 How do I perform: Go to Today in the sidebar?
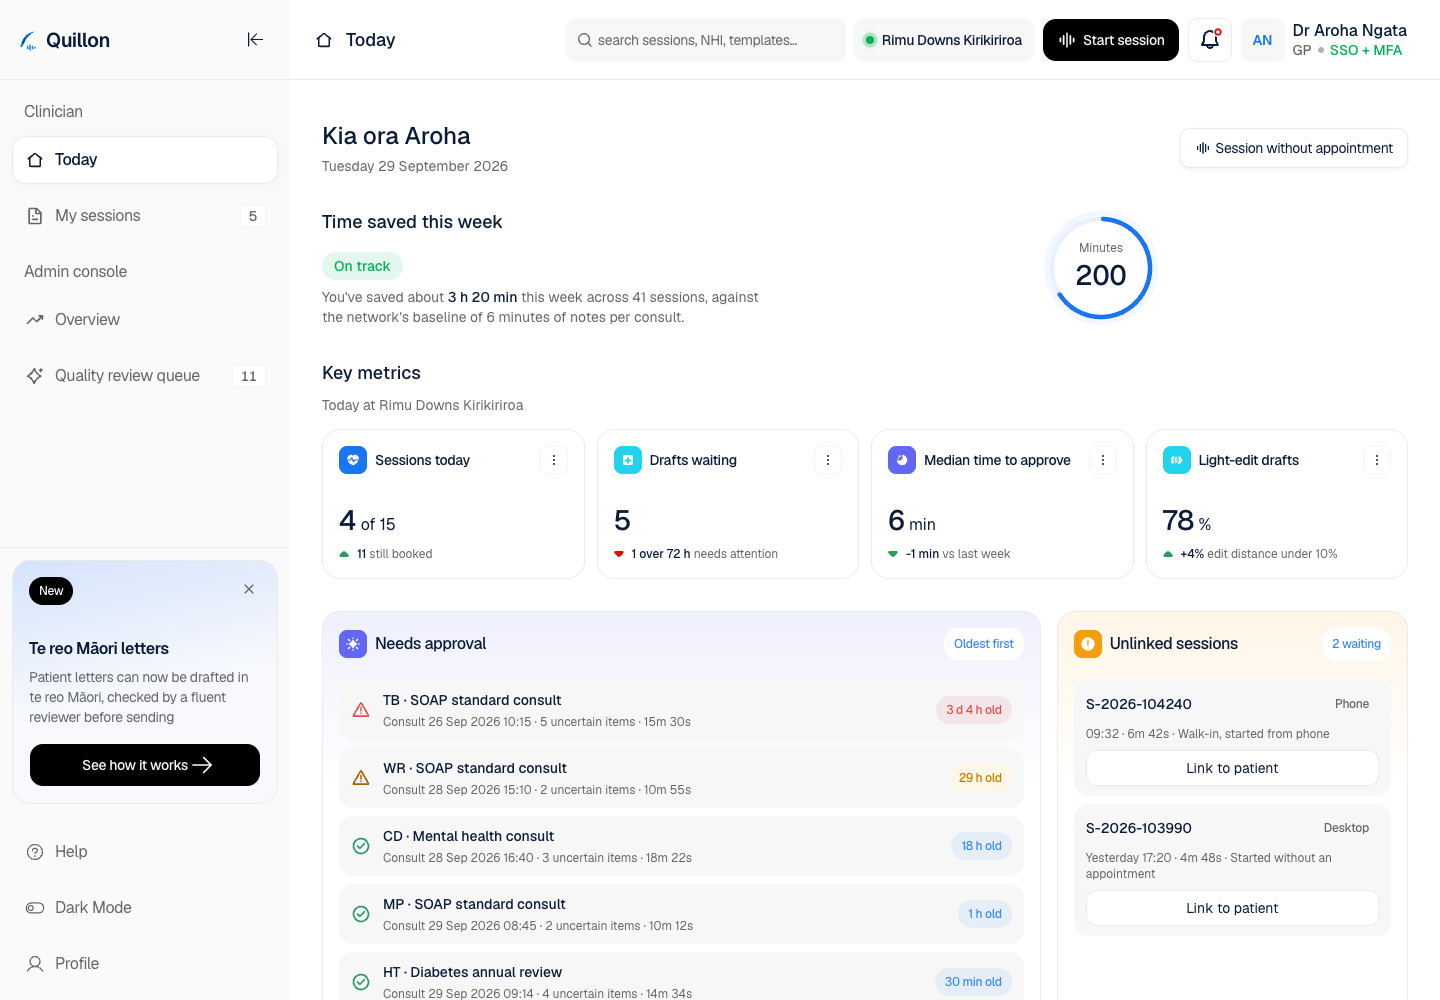pos(145,160)
